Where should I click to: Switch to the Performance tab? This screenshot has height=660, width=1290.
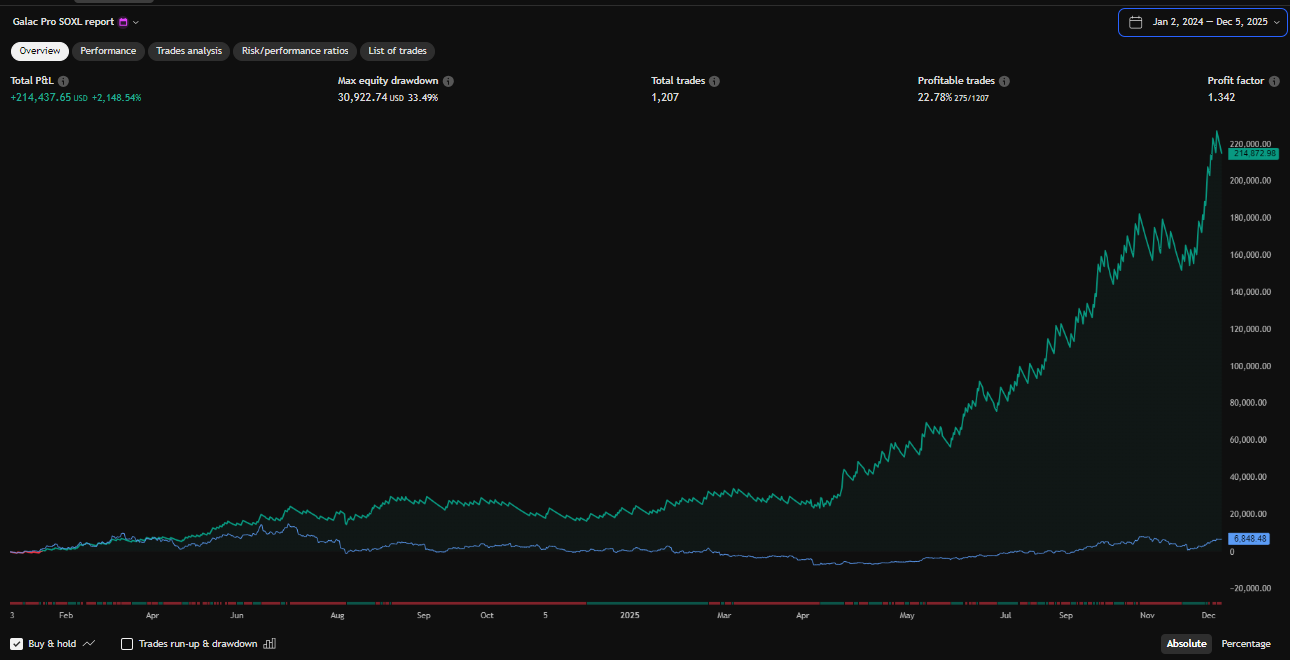(108, 51)
